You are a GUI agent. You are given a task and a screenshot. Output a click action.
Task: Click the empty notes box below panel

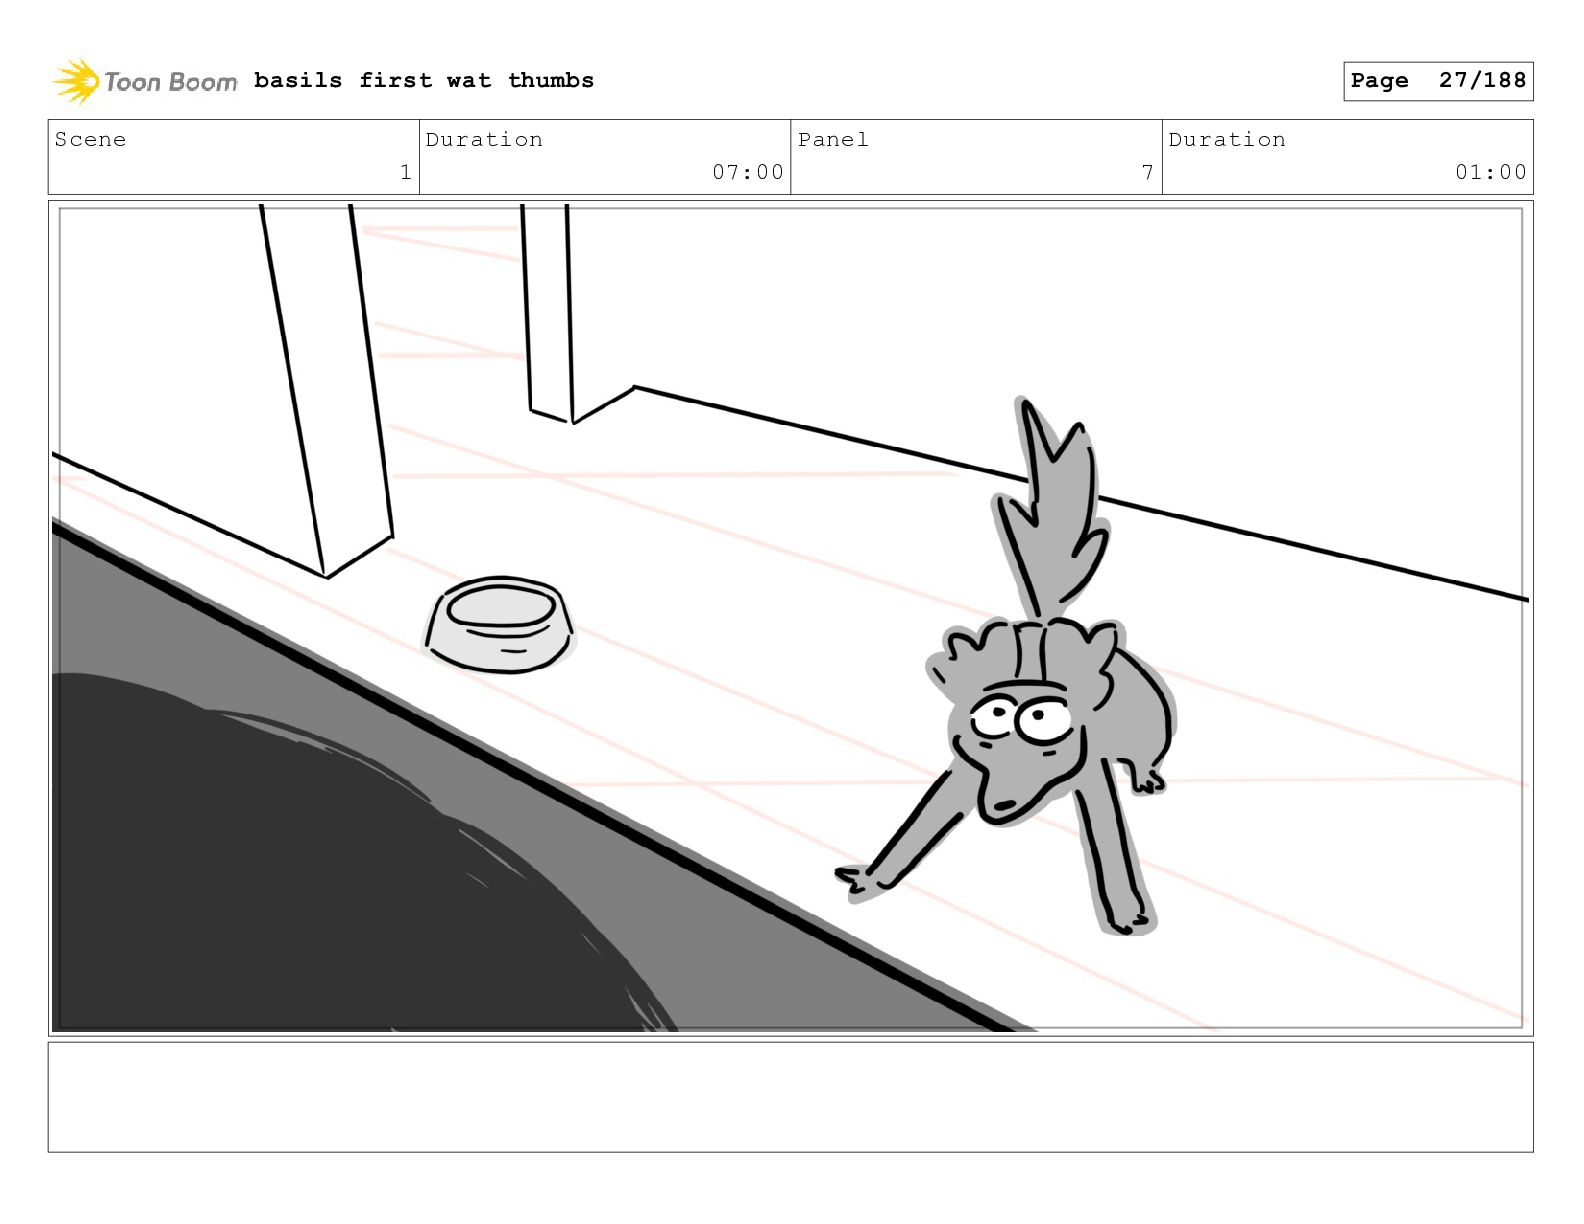790,1097
